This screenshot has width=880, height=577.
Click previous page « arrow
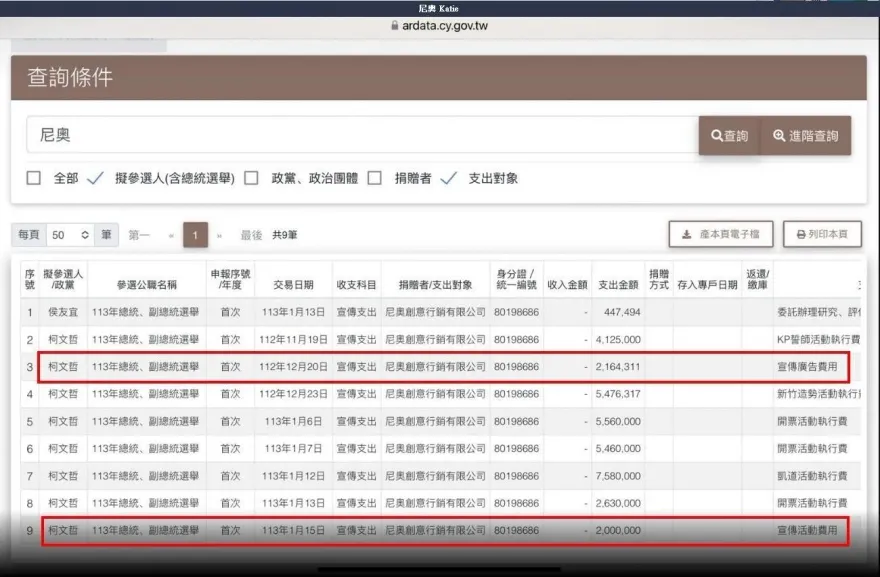tap(171, 235)
